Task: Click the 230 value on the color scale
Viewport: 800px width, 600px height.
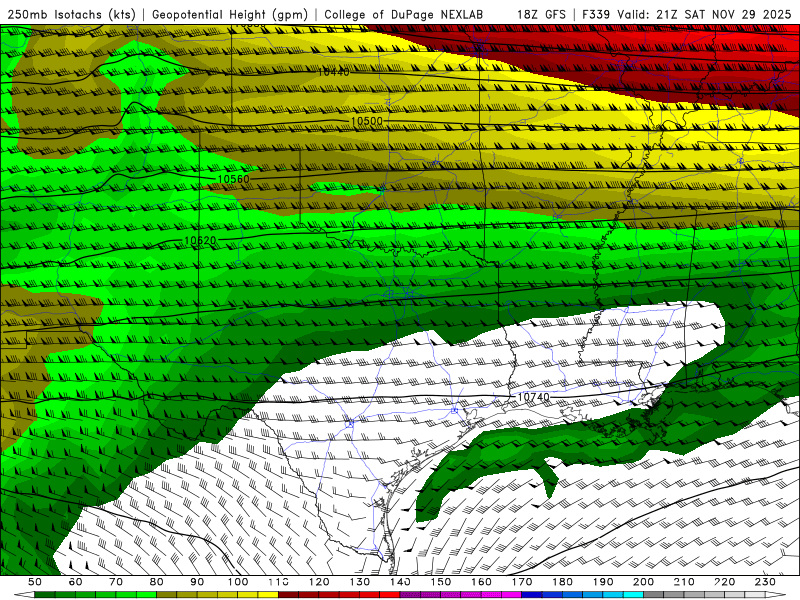Action: click(x=765, y=582)
